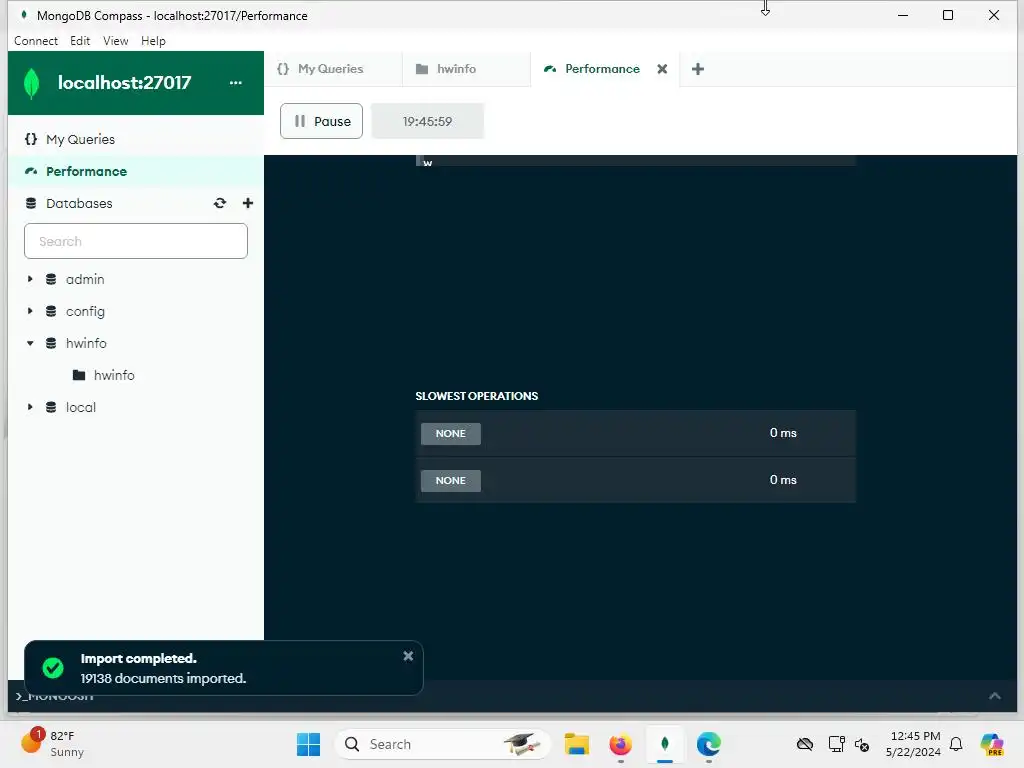Image resolution: width=1024 pixels, height=768 pixels.
Task: Click the MongoDB leaf logo in sidebar
Action: [31, 84]
